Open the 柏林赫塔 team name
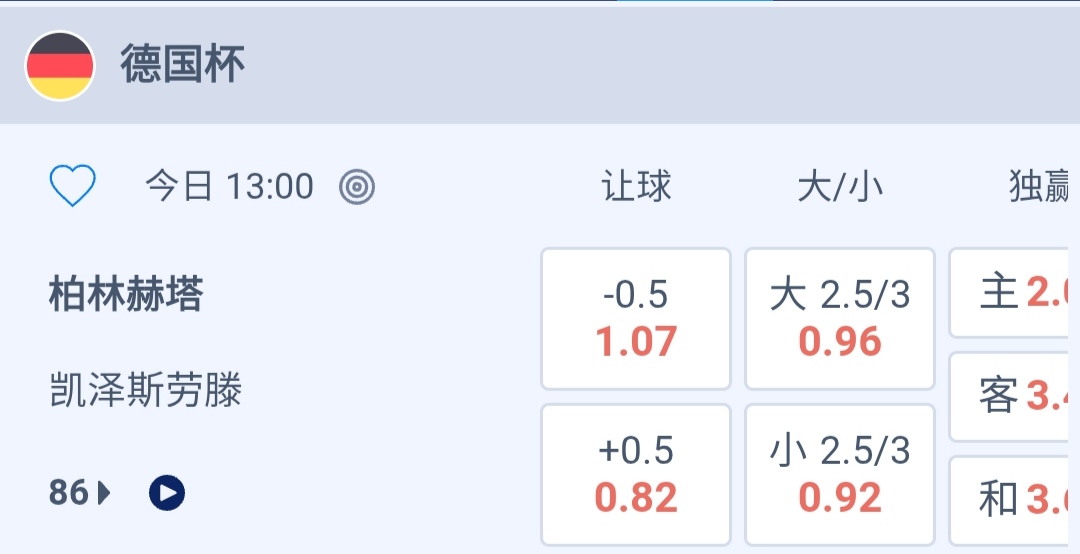Image resolution: width=1080 pixels, height=554 pixels. [x=126, y=295]
